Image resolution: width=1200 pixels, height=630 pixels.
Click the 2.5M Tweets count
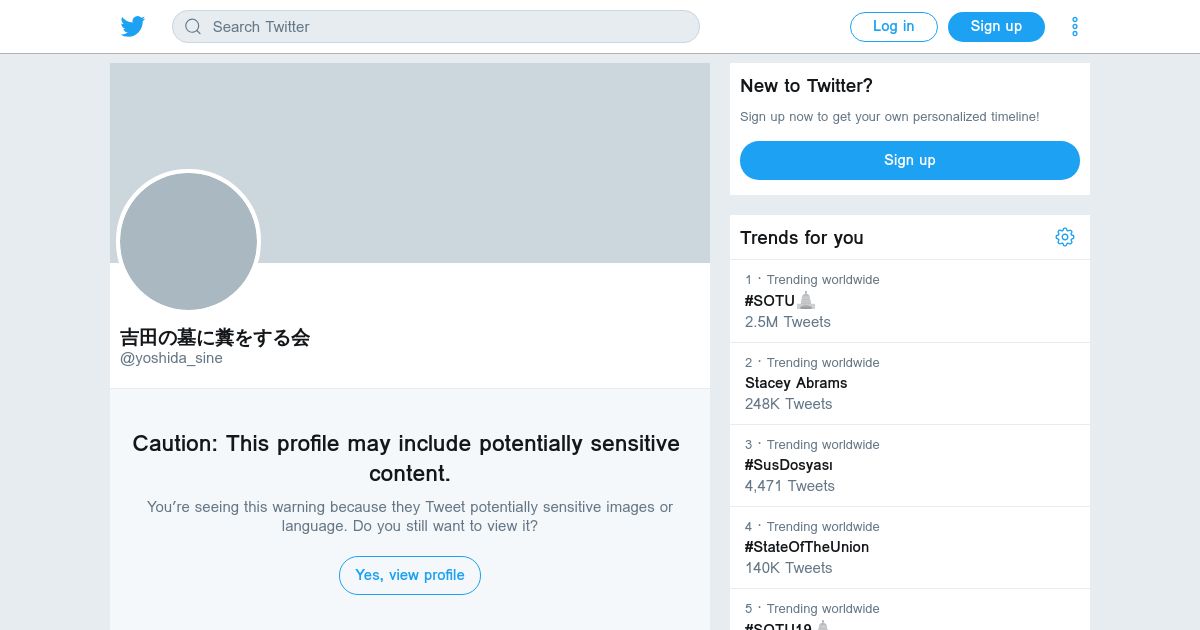click(x=788, y=322)
